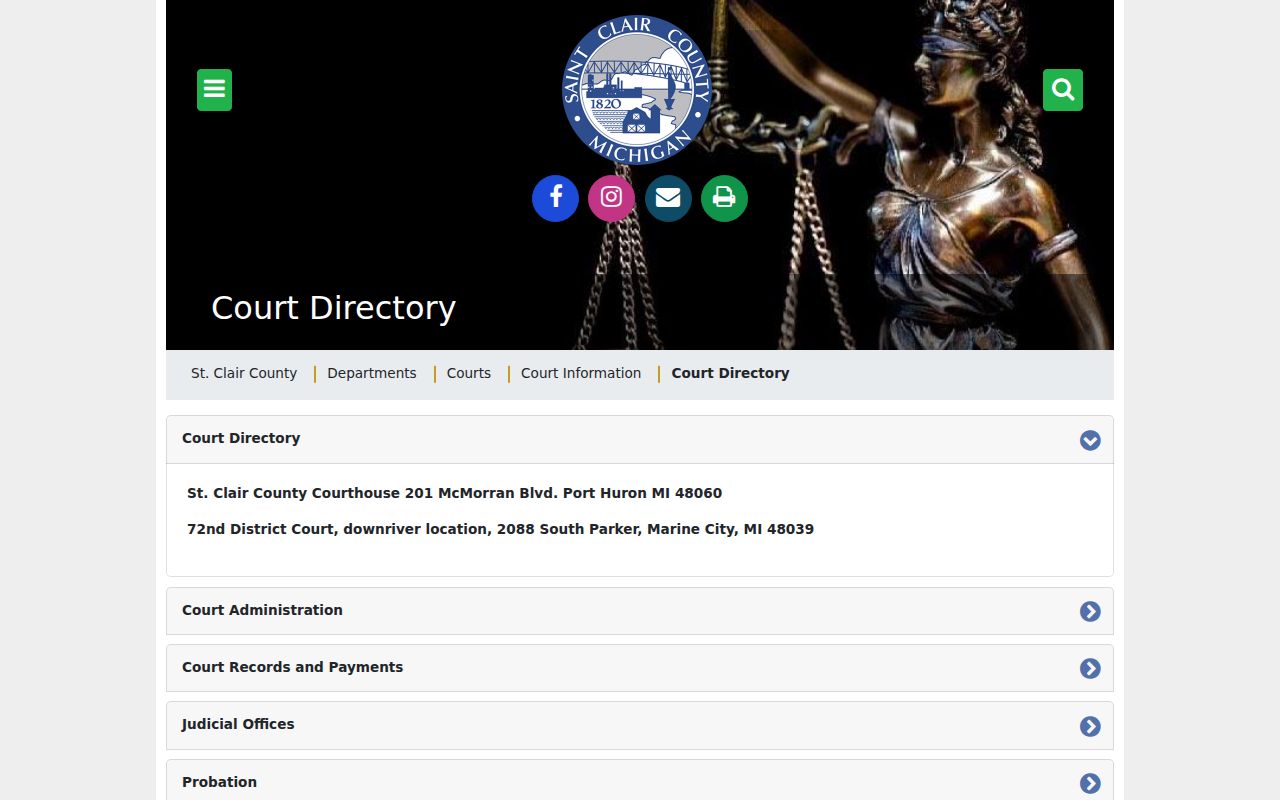Open the Courts breadcrumb link

coord(469,373)
